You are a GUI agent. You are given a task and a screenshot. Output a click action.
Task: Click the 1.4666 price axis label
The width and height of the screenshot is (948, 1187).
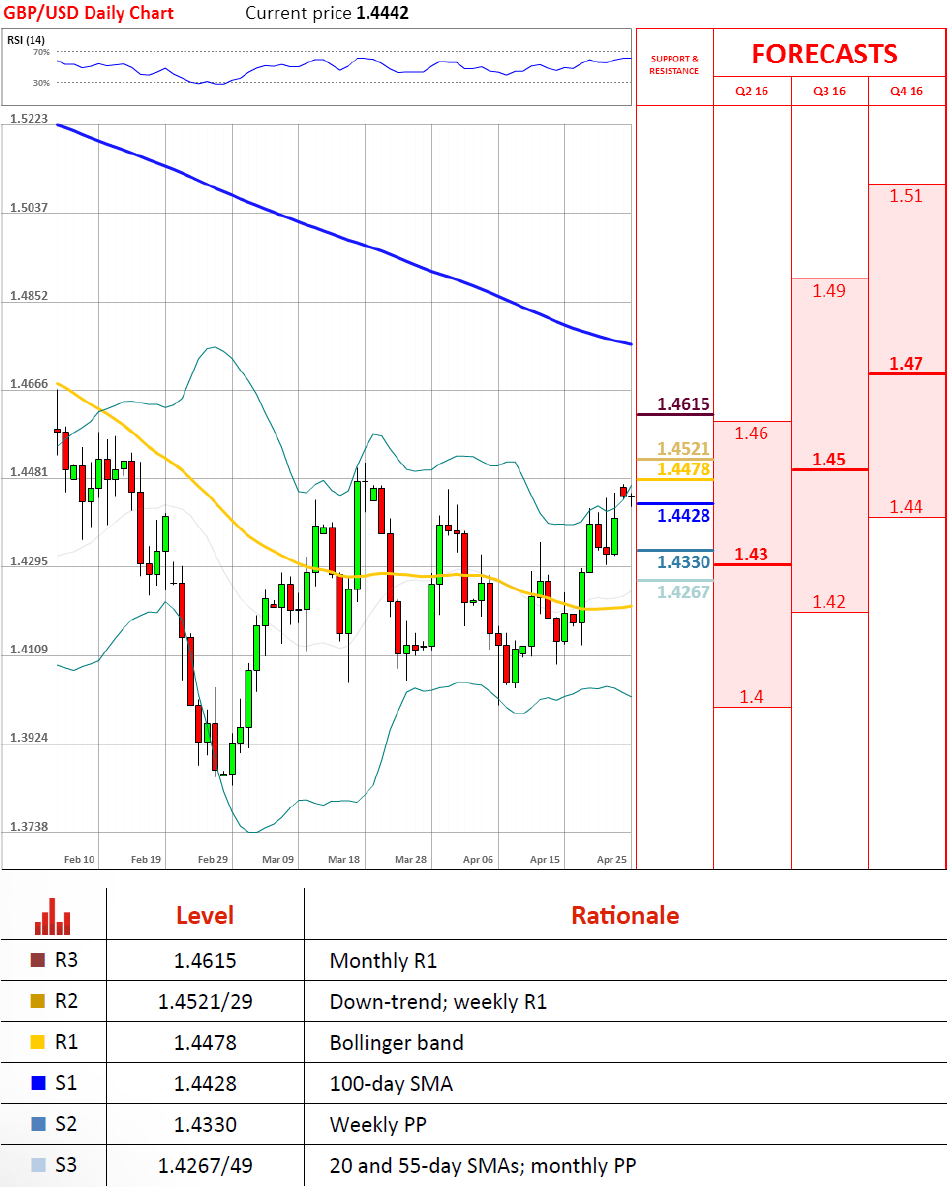29,384
